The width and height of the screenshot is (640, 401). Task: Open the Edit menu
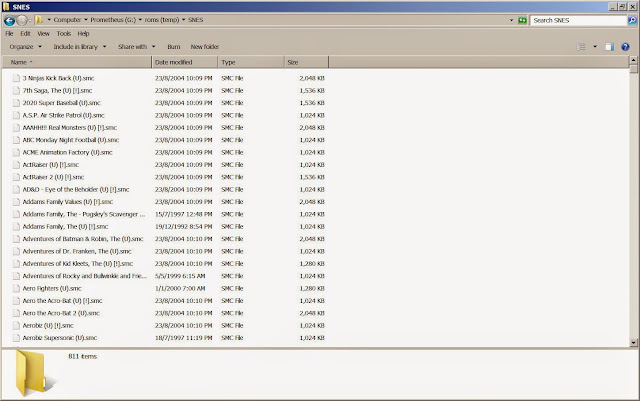pyautogui.click(x=25, y=33)
